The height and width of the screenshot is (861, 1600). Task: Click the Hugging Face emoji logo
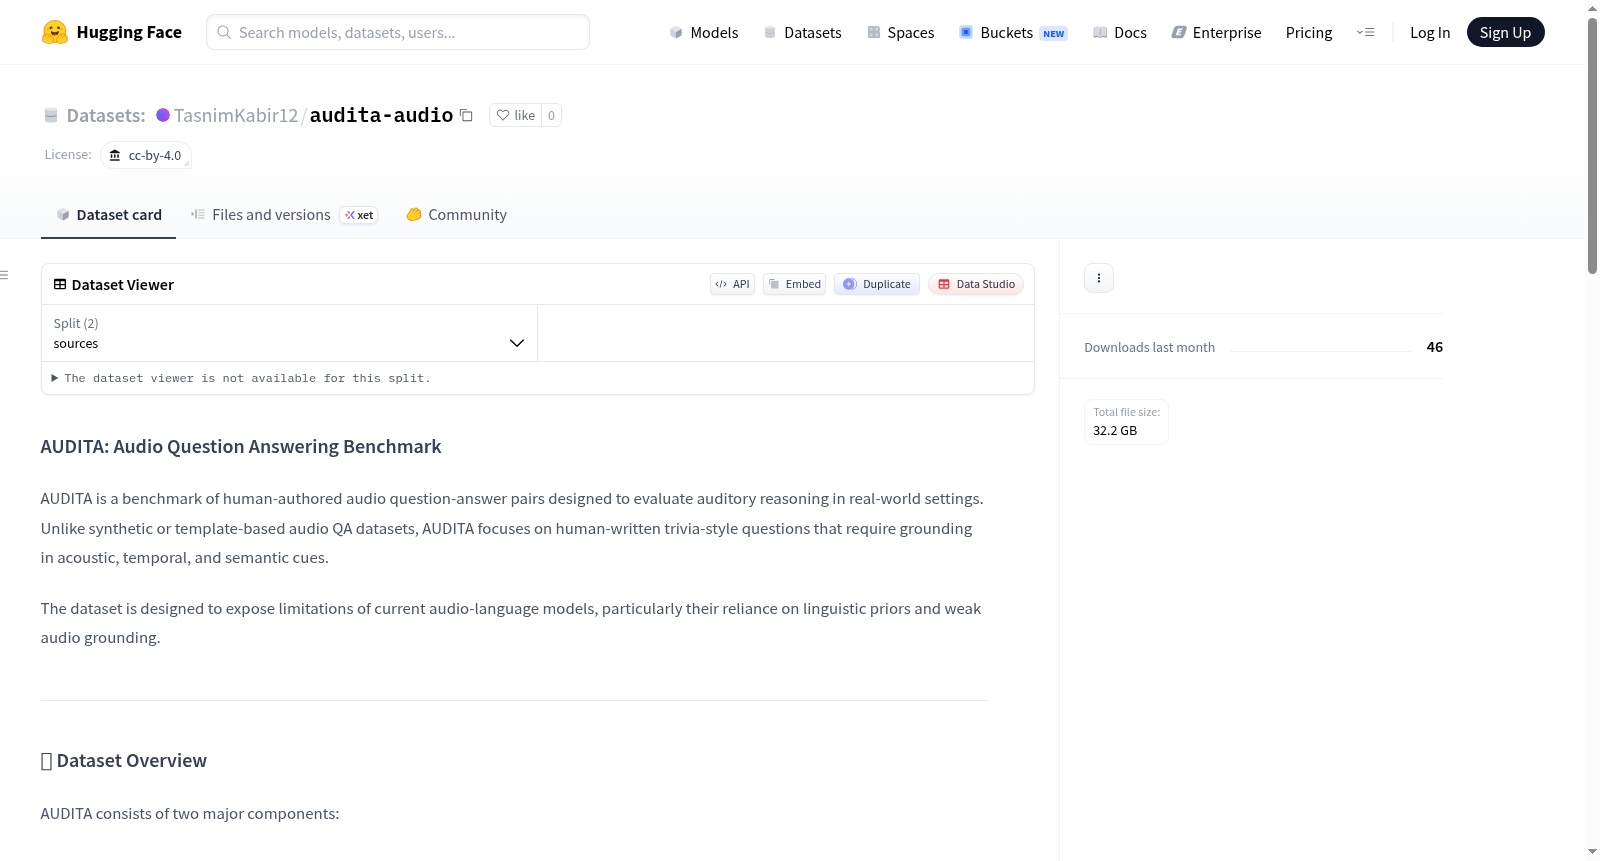(x=54, y=32)
